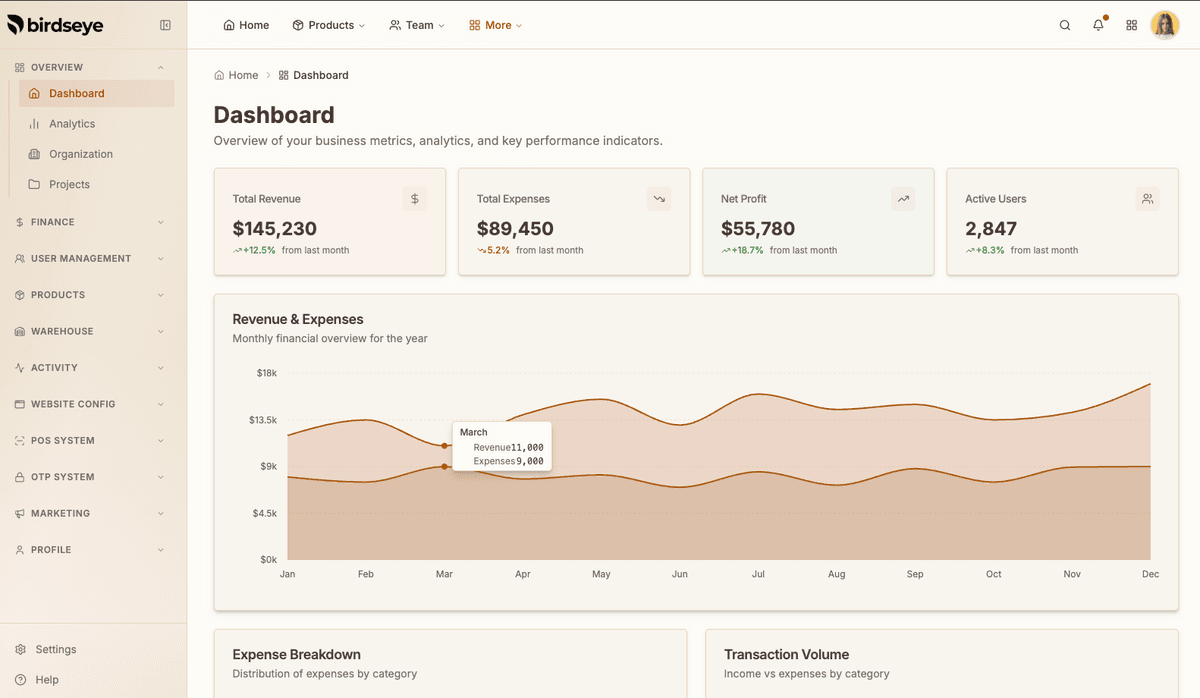Click the birdseye logo
Viewport: 1200px width, 698px height.
pyautogui.click(x=56, y=25)
